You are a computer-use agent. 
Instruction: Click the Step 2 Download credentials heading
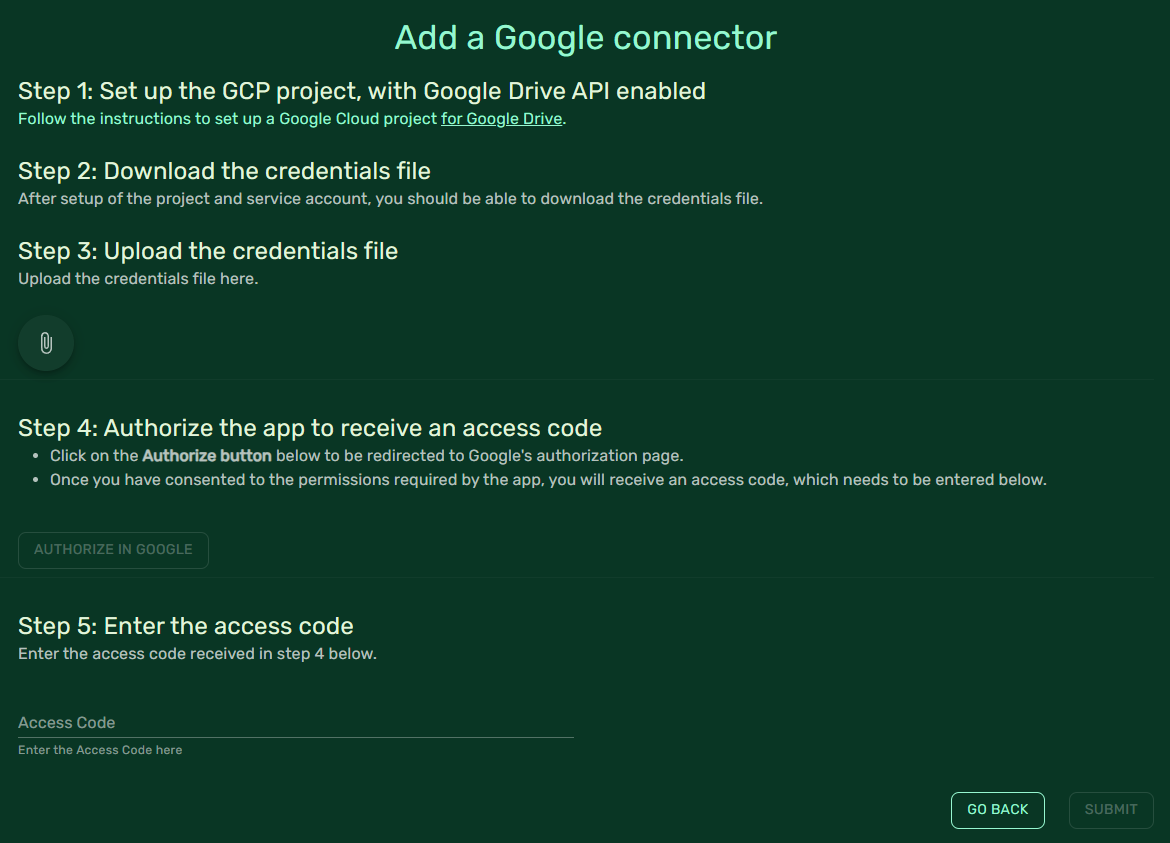click(224, 171)
